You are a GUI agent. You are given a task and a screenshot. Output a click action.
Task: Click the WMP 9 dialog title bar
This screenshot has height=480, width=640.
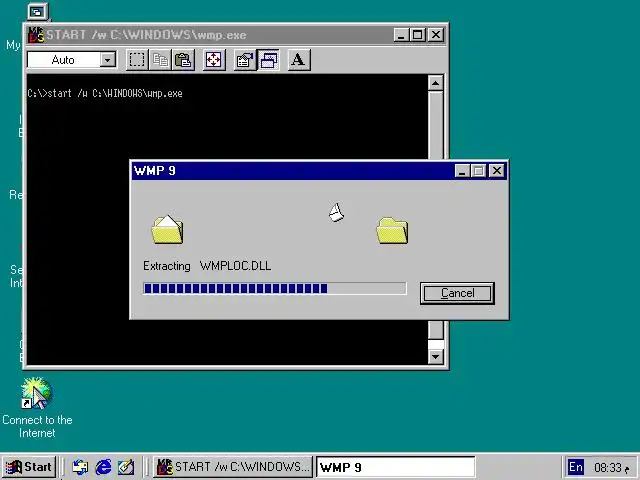click(x=292, y=171)
